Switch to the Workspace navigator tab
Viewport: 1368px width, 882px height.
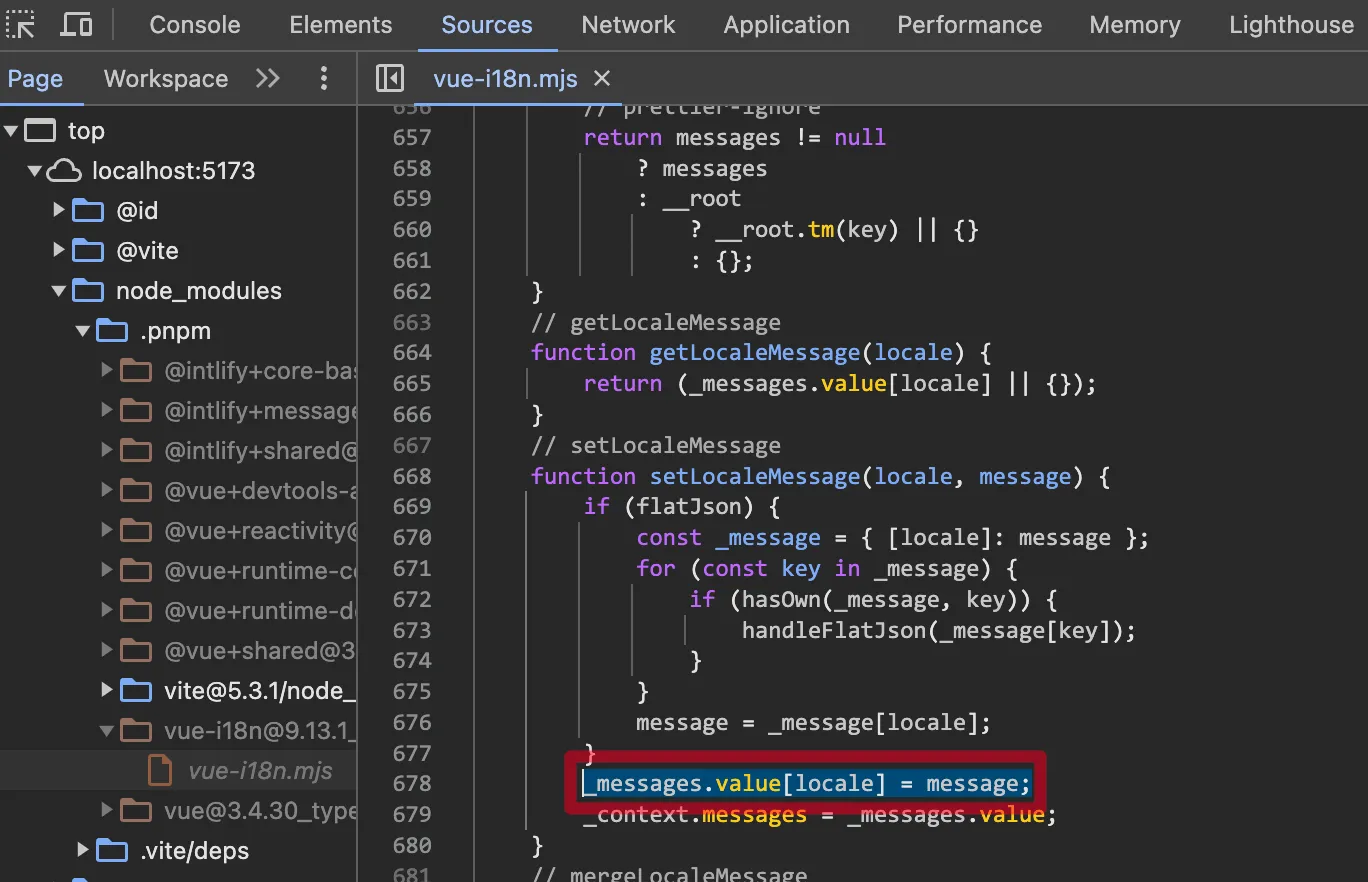(x=166, y=78)
